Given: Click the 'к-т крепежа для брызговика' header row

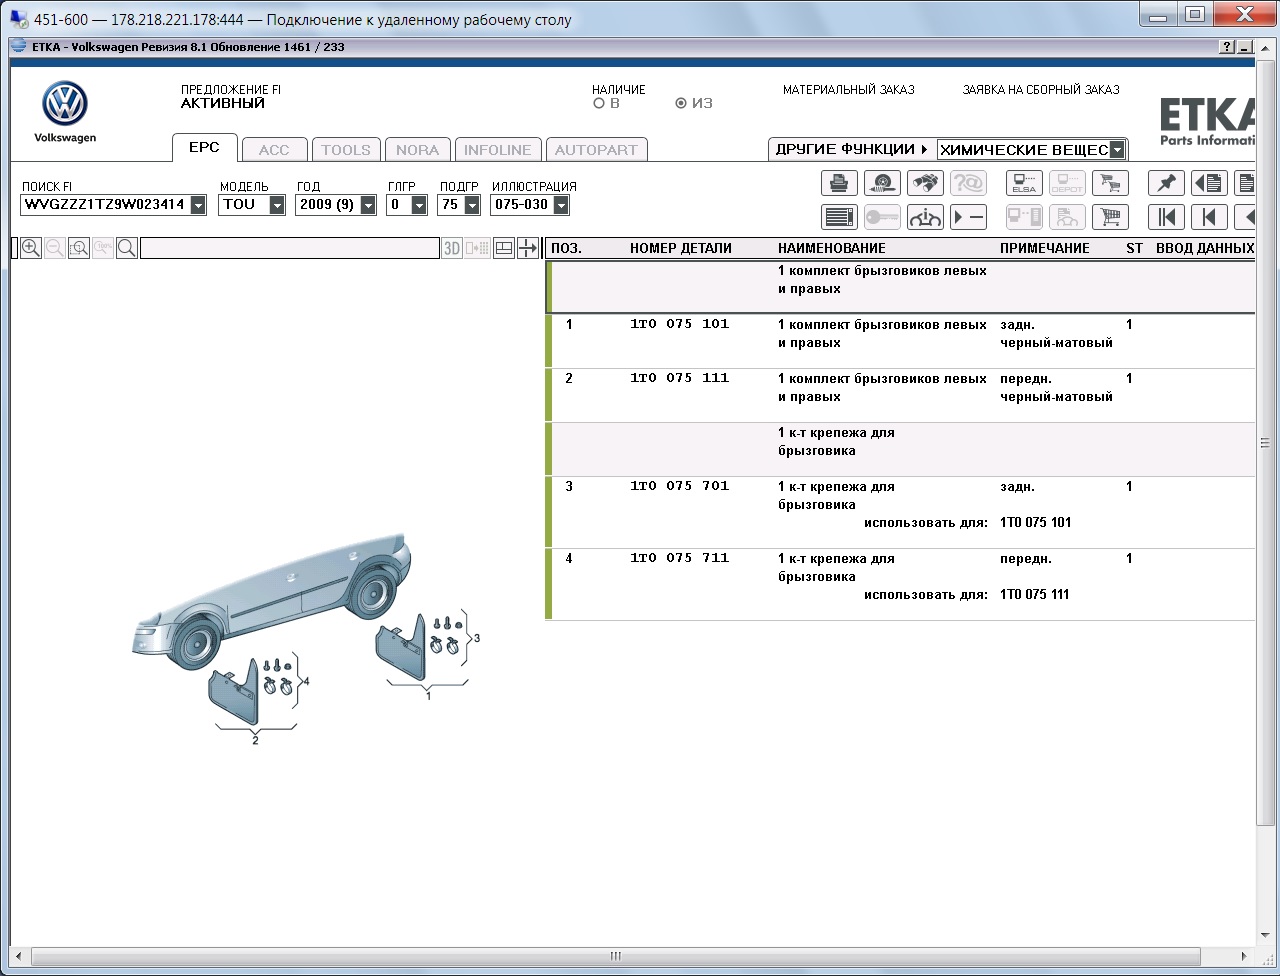Looking at the screenshot, I should 900,449.
